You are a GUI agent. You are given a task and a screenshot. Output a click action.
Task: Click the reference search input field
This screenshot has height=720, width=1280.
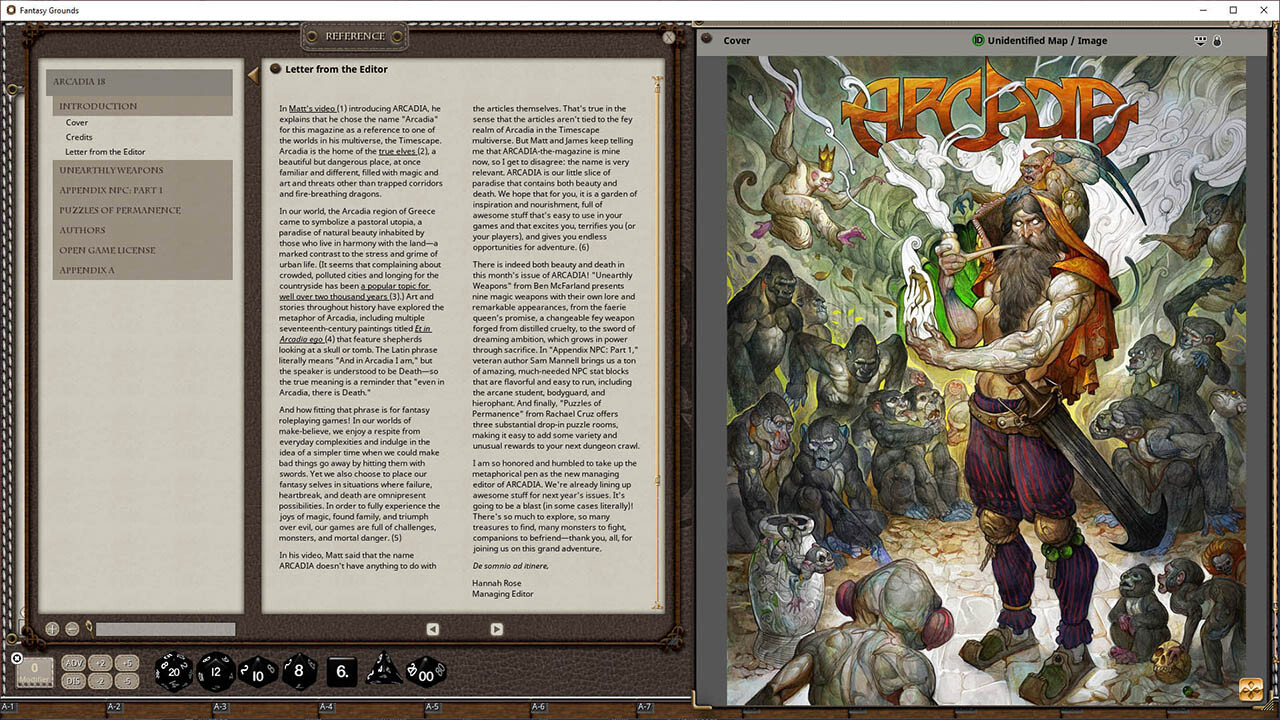coord(165,629)
